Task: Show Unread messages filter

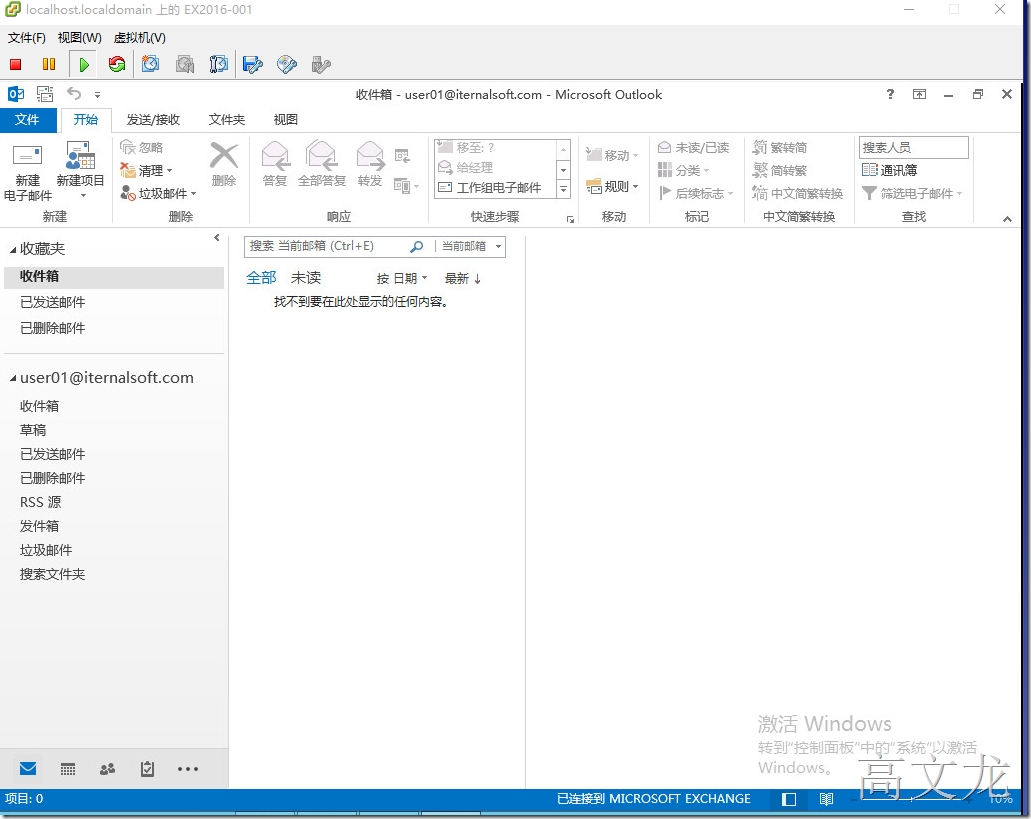Action: [x=306, y=278]
